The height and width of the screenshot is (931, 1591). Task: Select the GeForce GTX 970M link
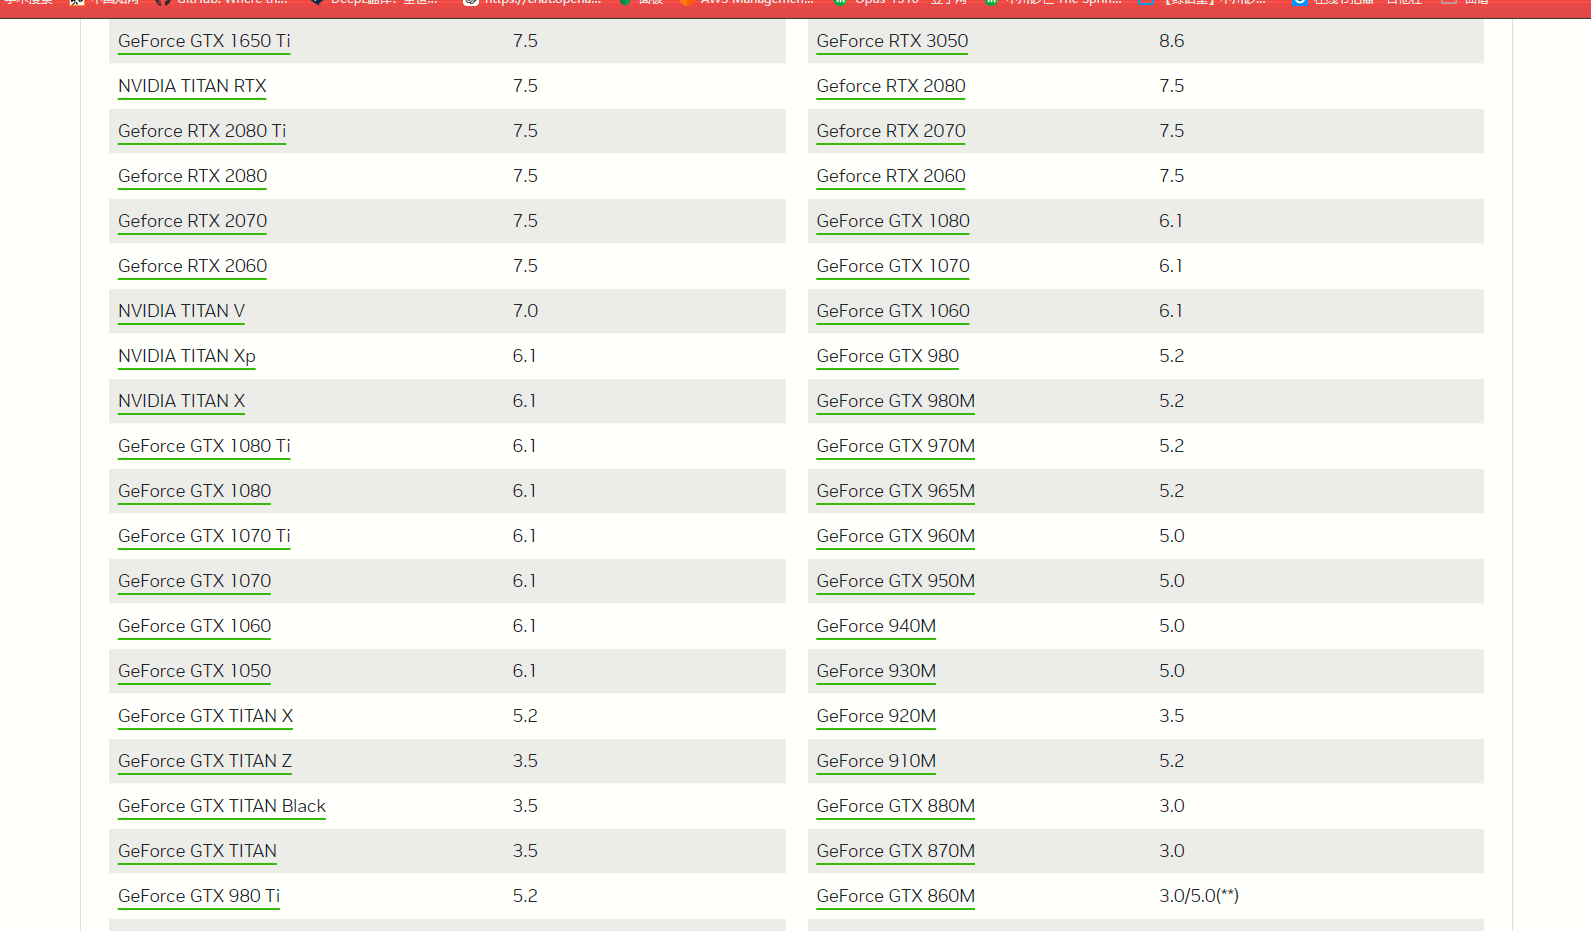[x=895, y=446]
